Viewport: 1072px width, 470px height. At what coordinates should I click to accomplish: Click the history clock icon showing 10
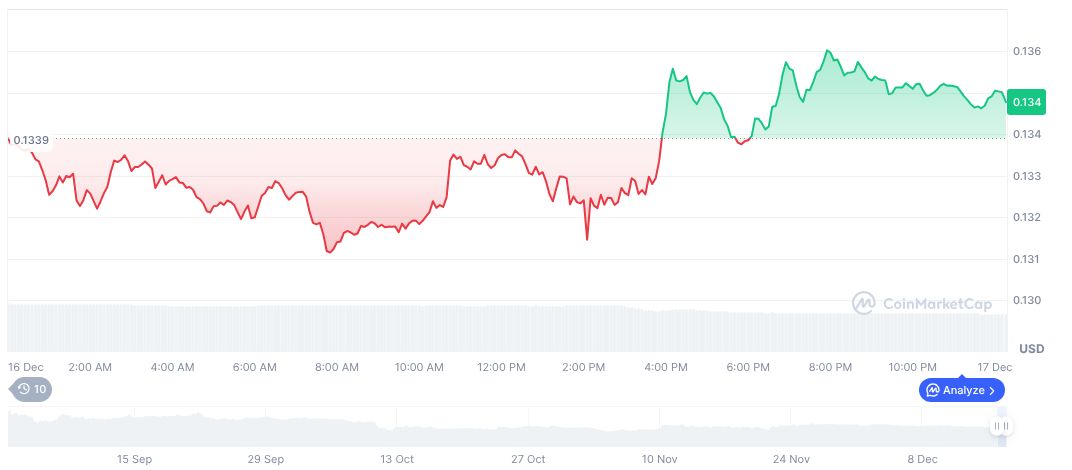coord(24,389)
